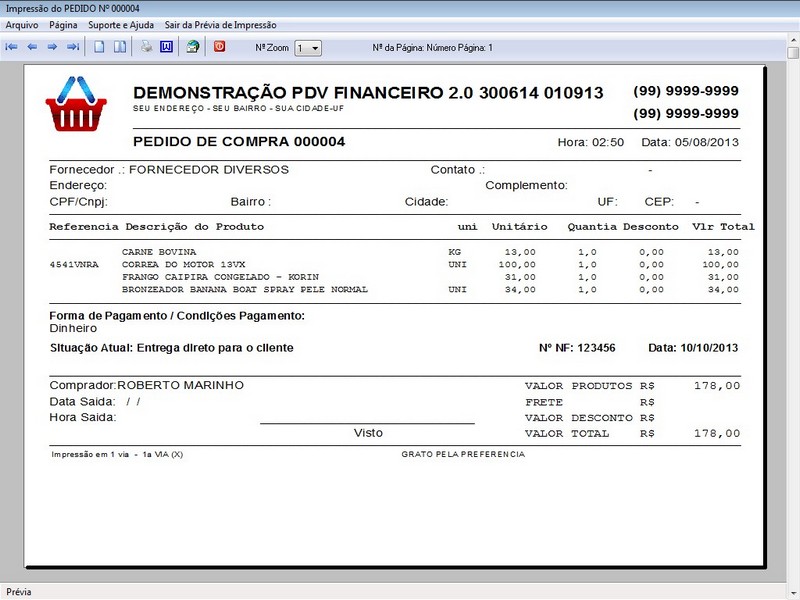
Task: Switch to two-page view icon
Action: point(119,47)
